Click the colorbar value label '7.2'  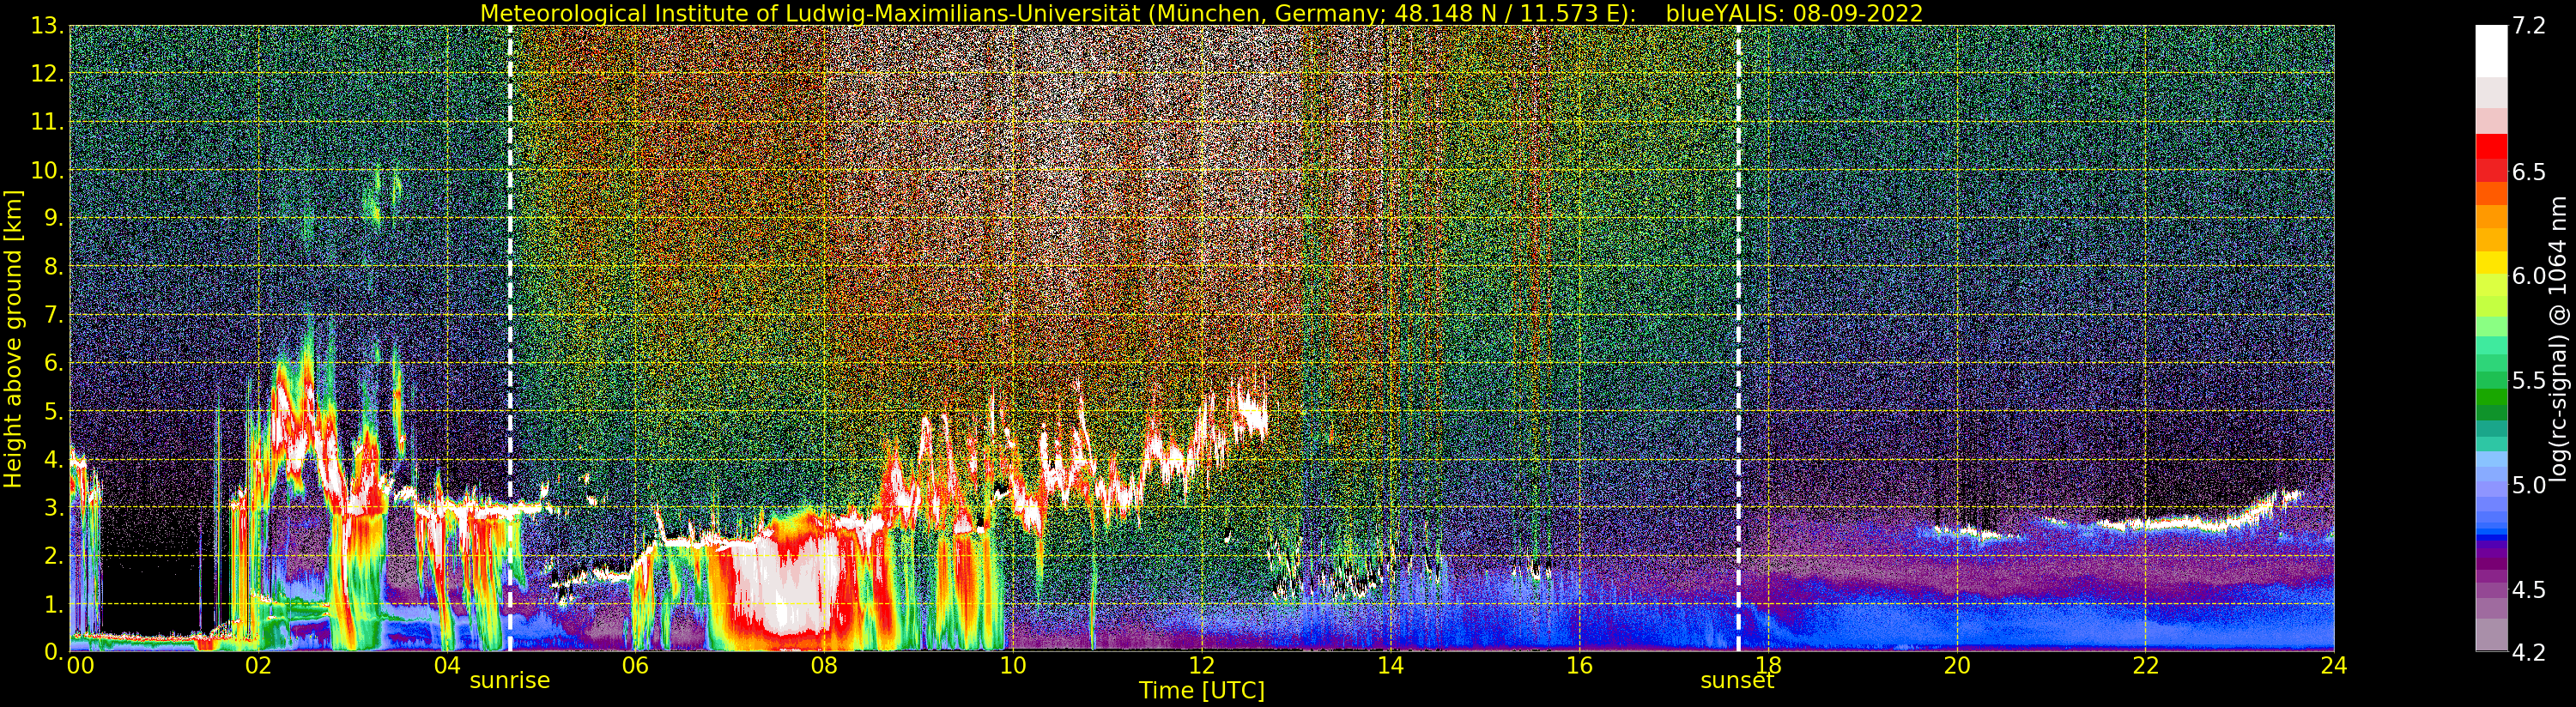point(2529,26)
